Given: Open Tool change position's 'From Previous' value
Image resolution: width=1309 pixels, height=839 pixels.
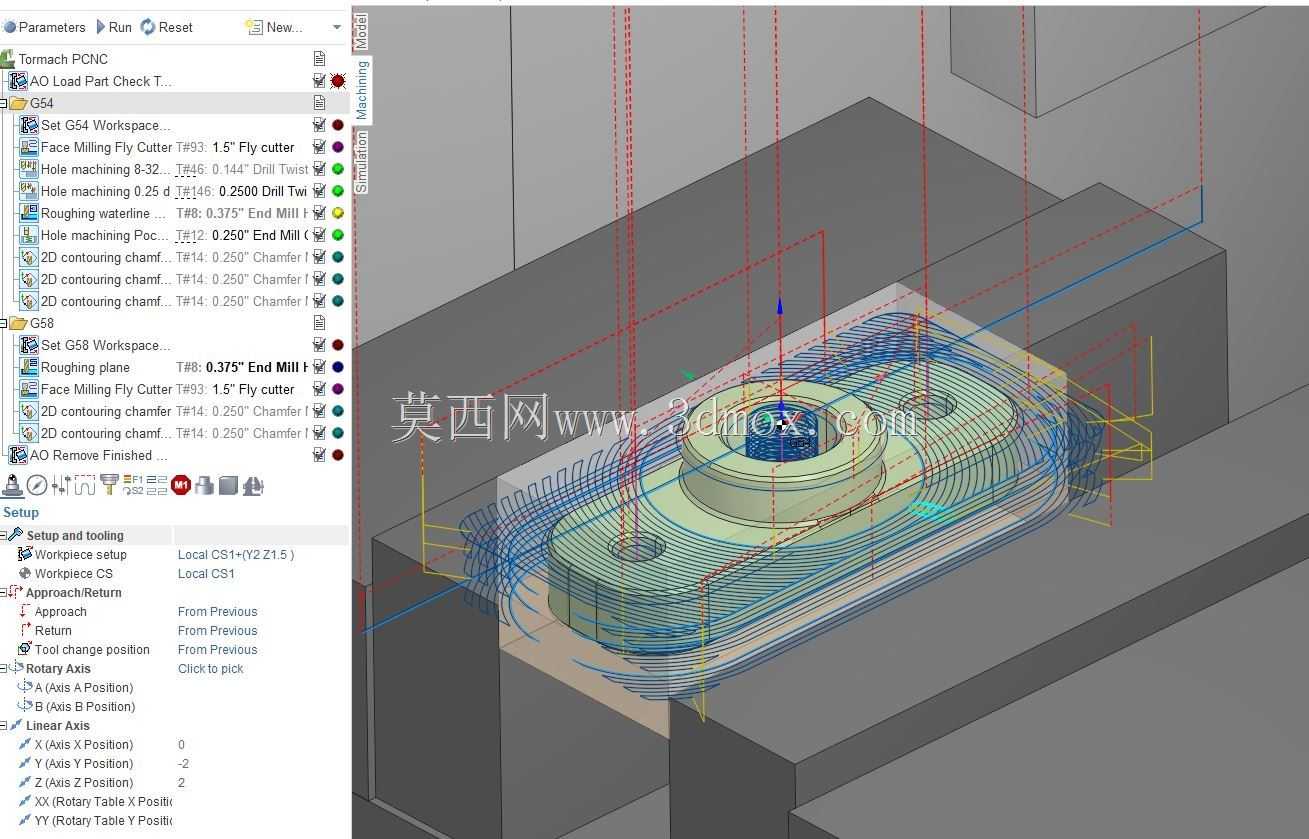Looking at the screenshot, I should (x=217, y=649).
